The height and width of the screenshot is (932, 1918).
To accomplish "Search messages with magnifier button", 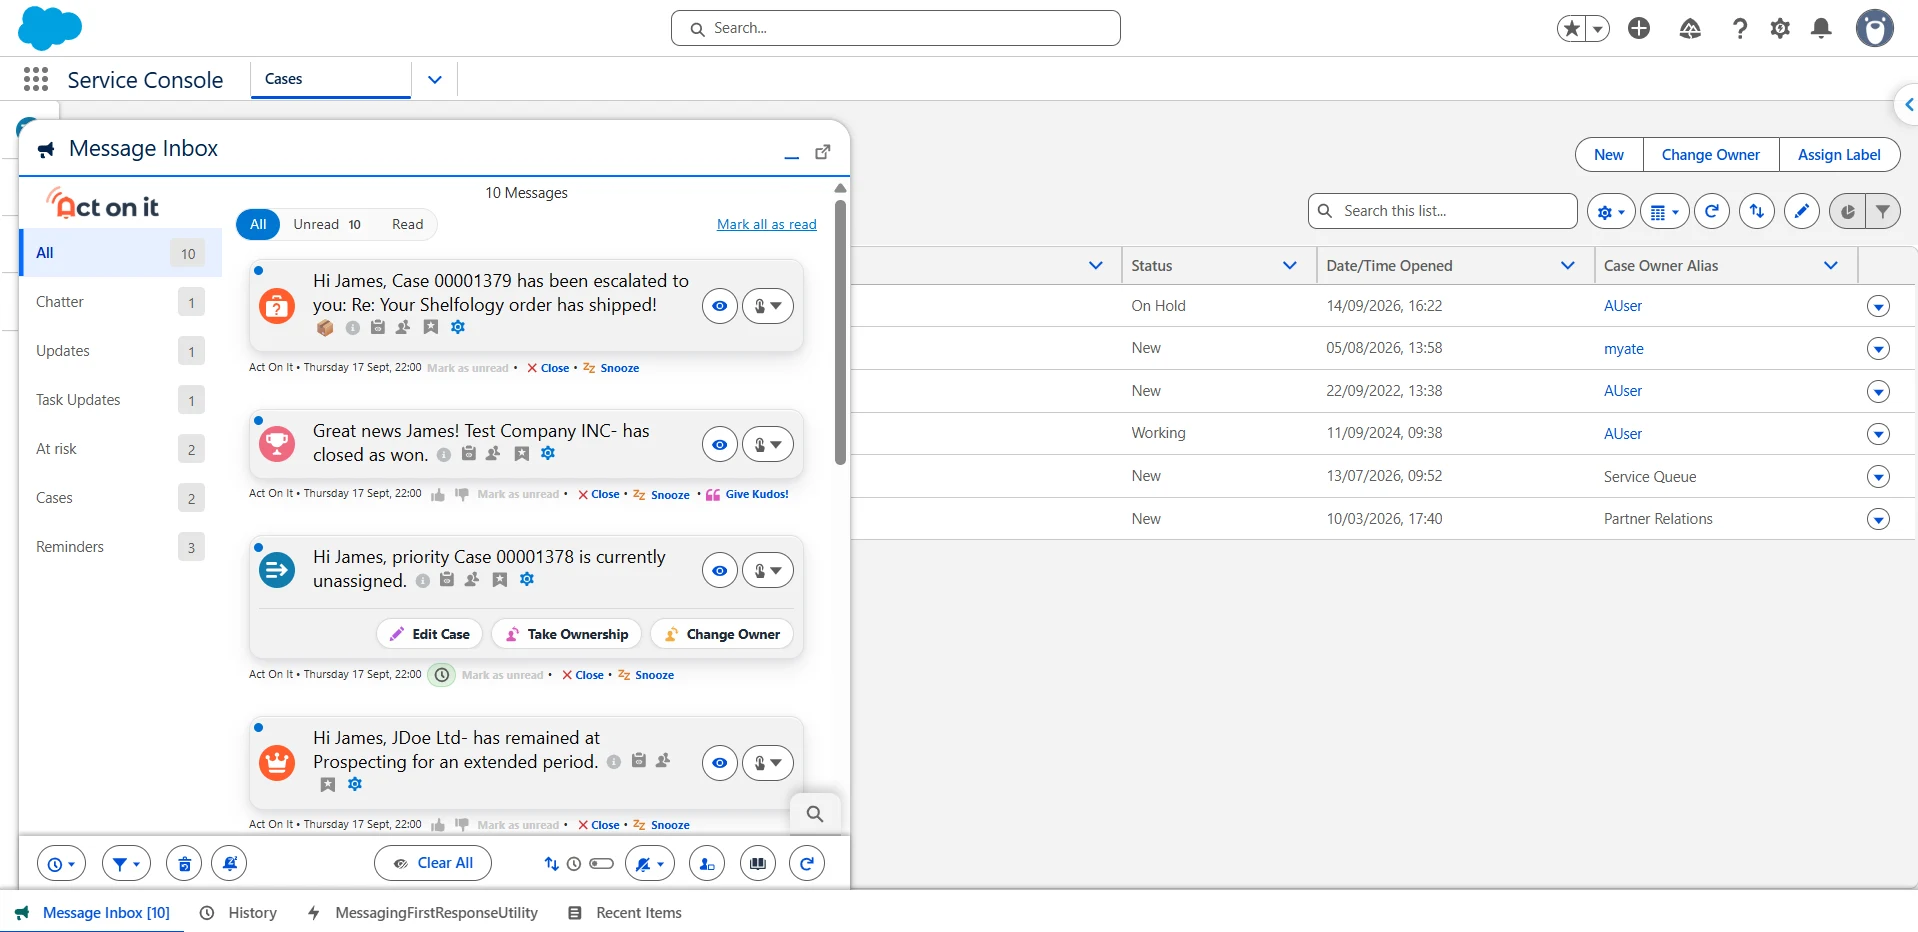I will (x=815, y=814).
